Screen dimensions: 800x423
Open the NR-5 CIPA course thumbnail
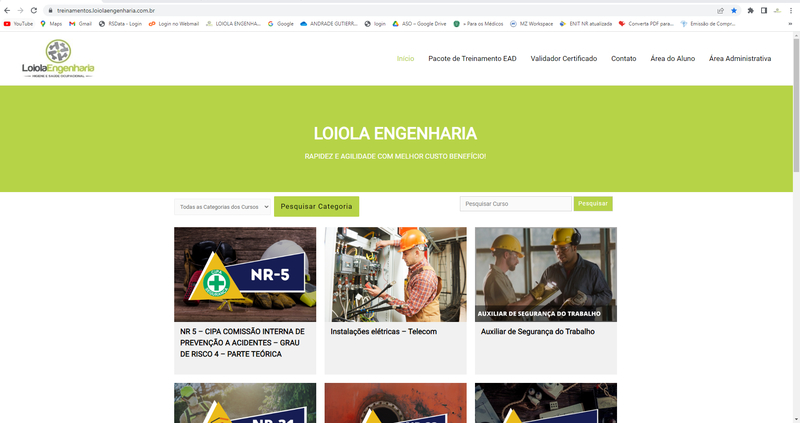coord(245,274)
